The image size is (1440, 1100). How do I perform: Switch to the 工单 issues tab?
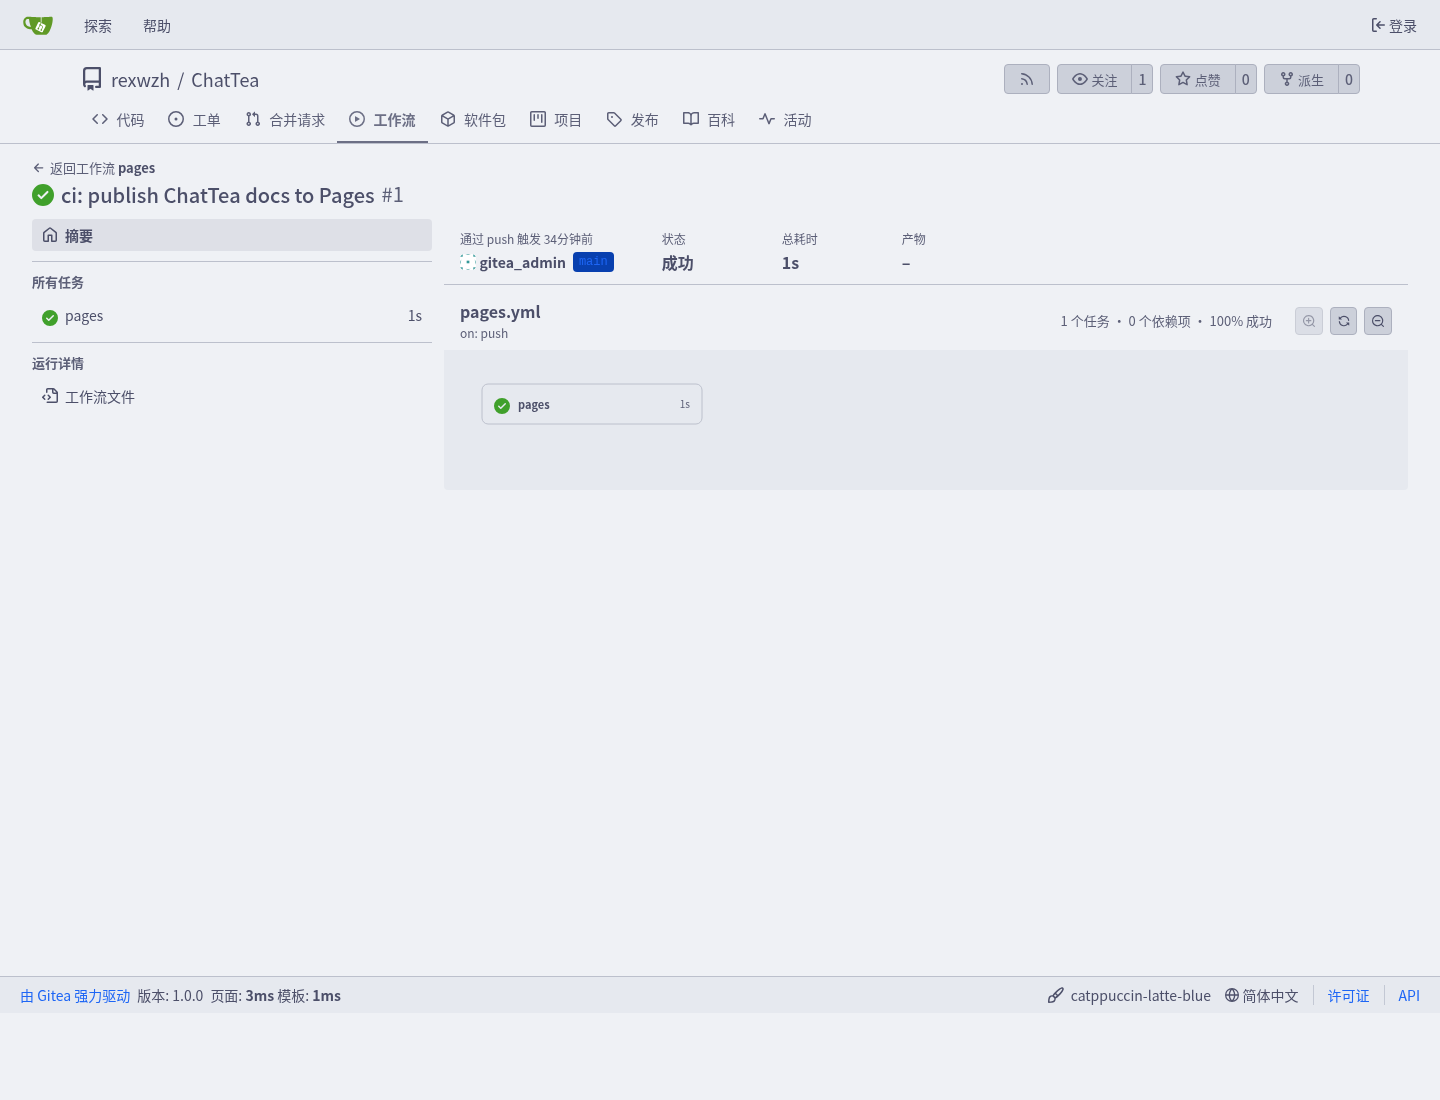pyautogui.click(x=194, y=120)
